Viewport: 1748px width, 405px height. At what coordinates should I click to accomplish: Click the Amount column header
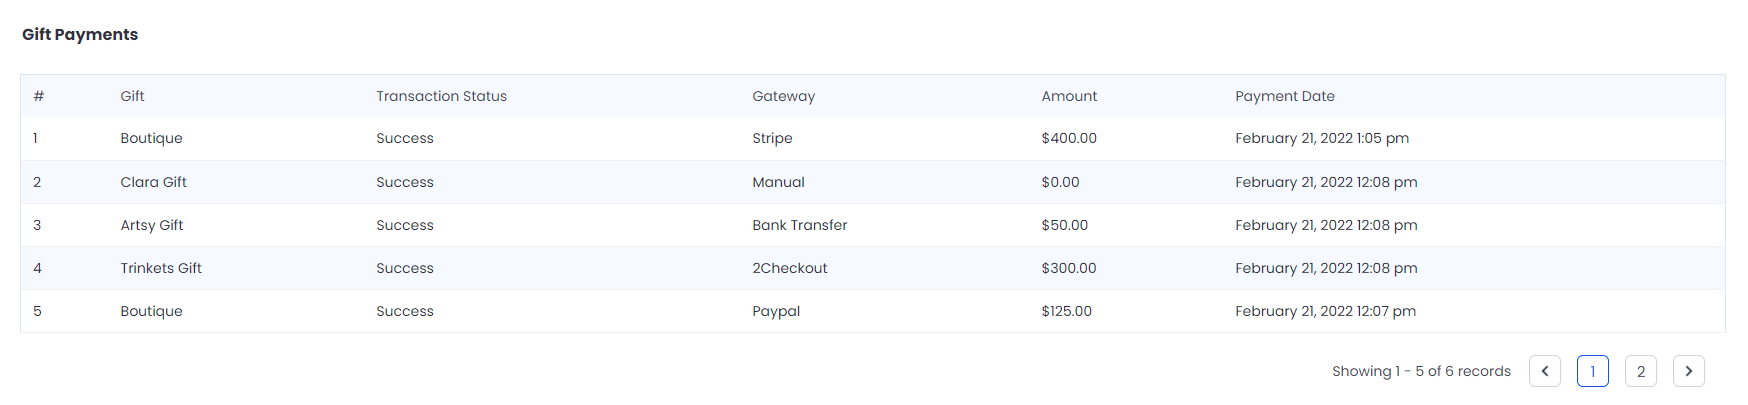tap(1069, 96)
